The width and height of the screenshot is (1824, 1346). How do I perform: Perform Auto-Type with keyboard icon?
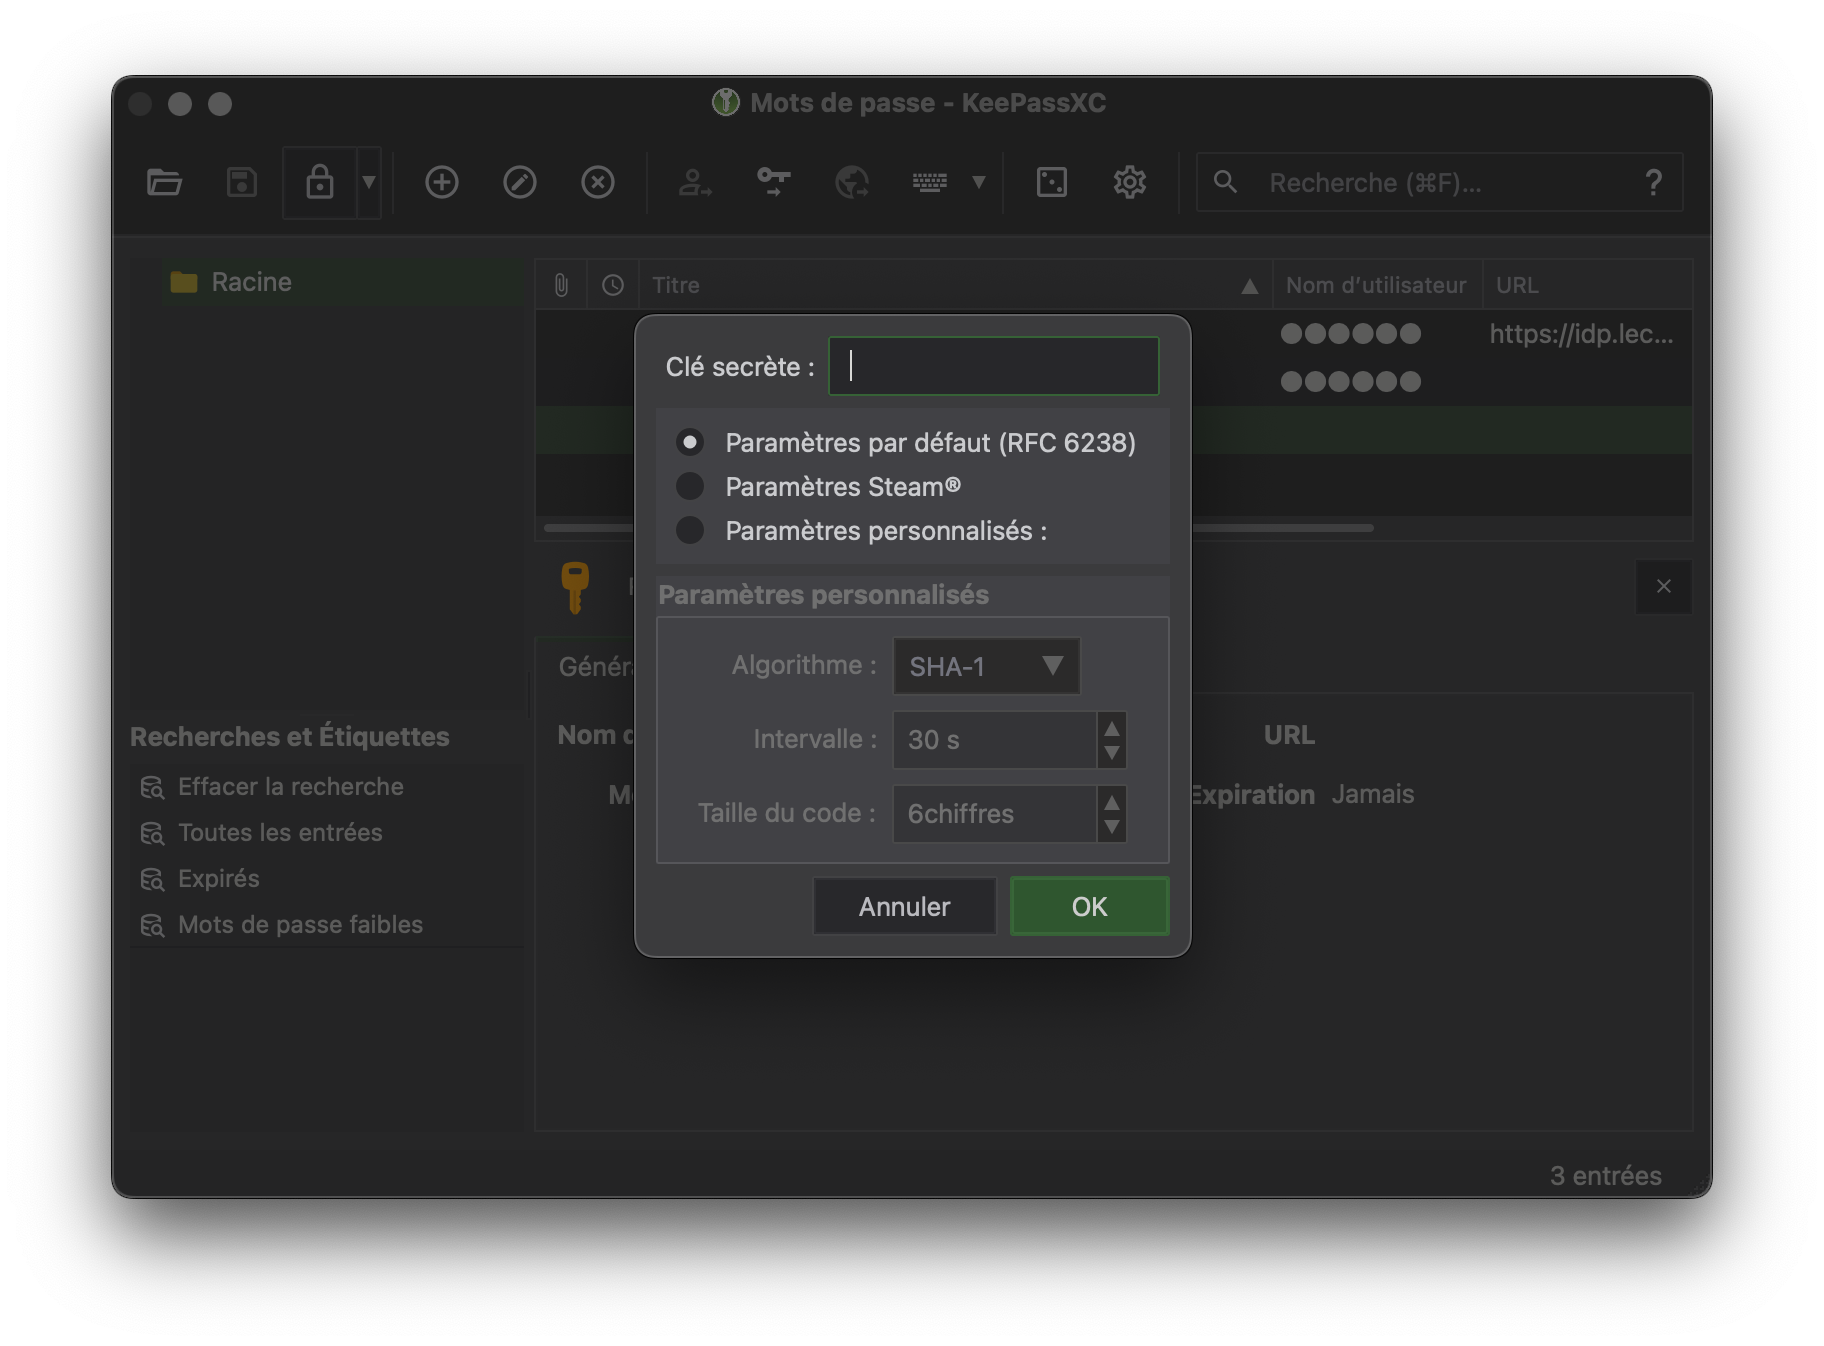point(929,182)
